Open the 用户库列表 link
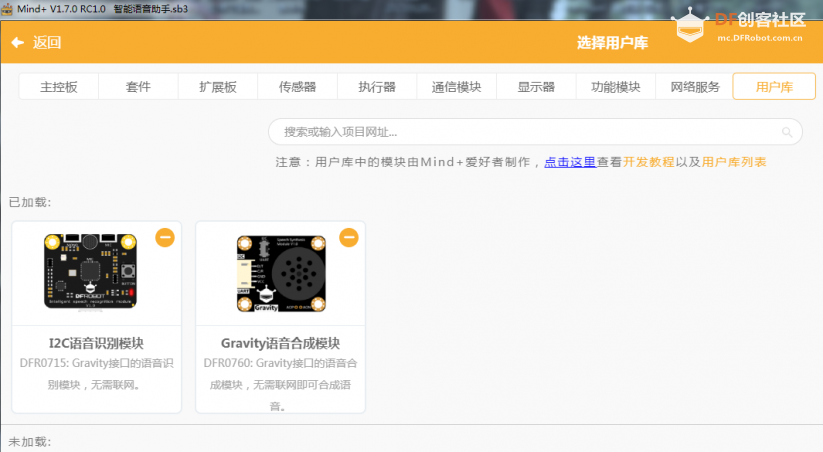This screenshot has height=452, width=823. [734, 162]
